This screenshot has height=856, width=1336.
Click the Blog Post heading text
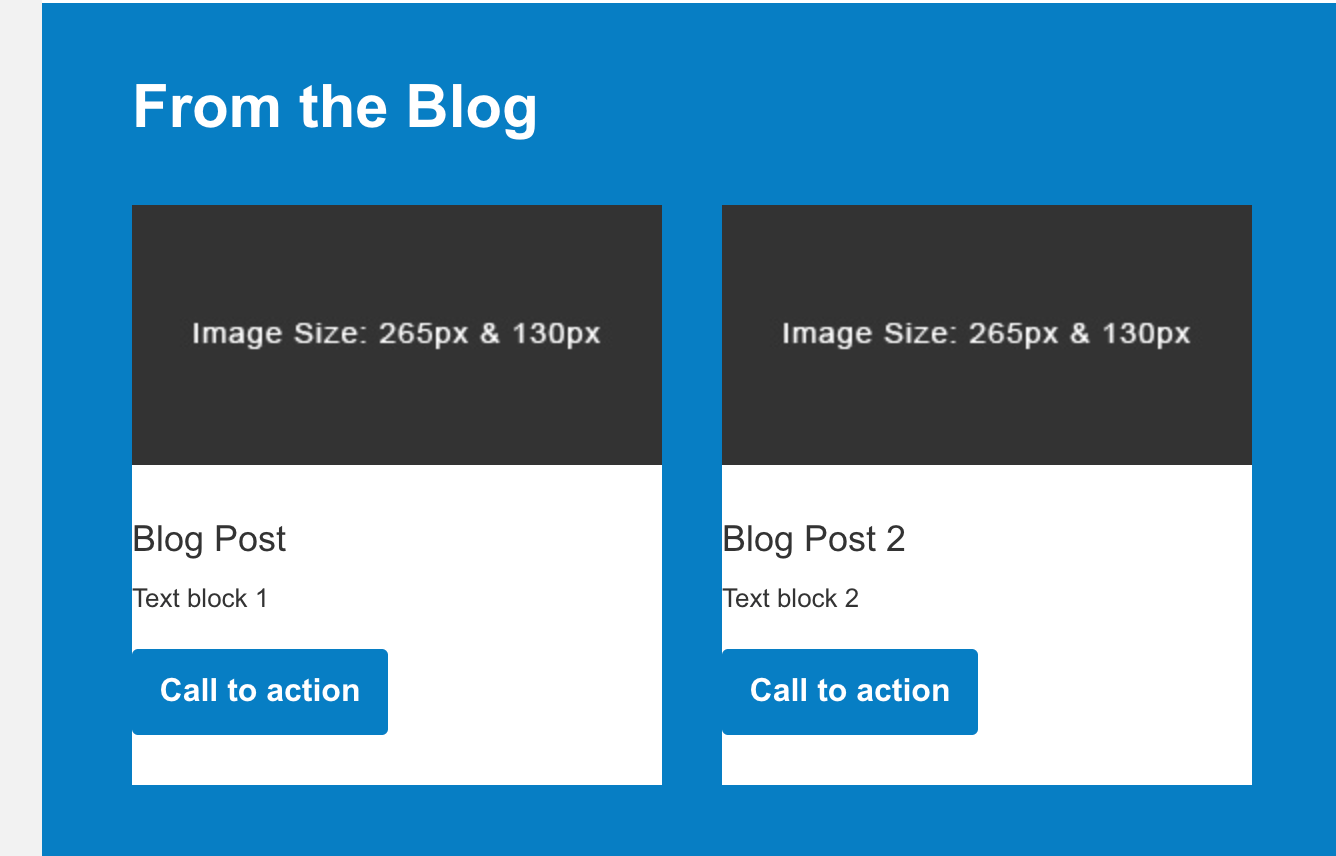(x=209, y=539)
